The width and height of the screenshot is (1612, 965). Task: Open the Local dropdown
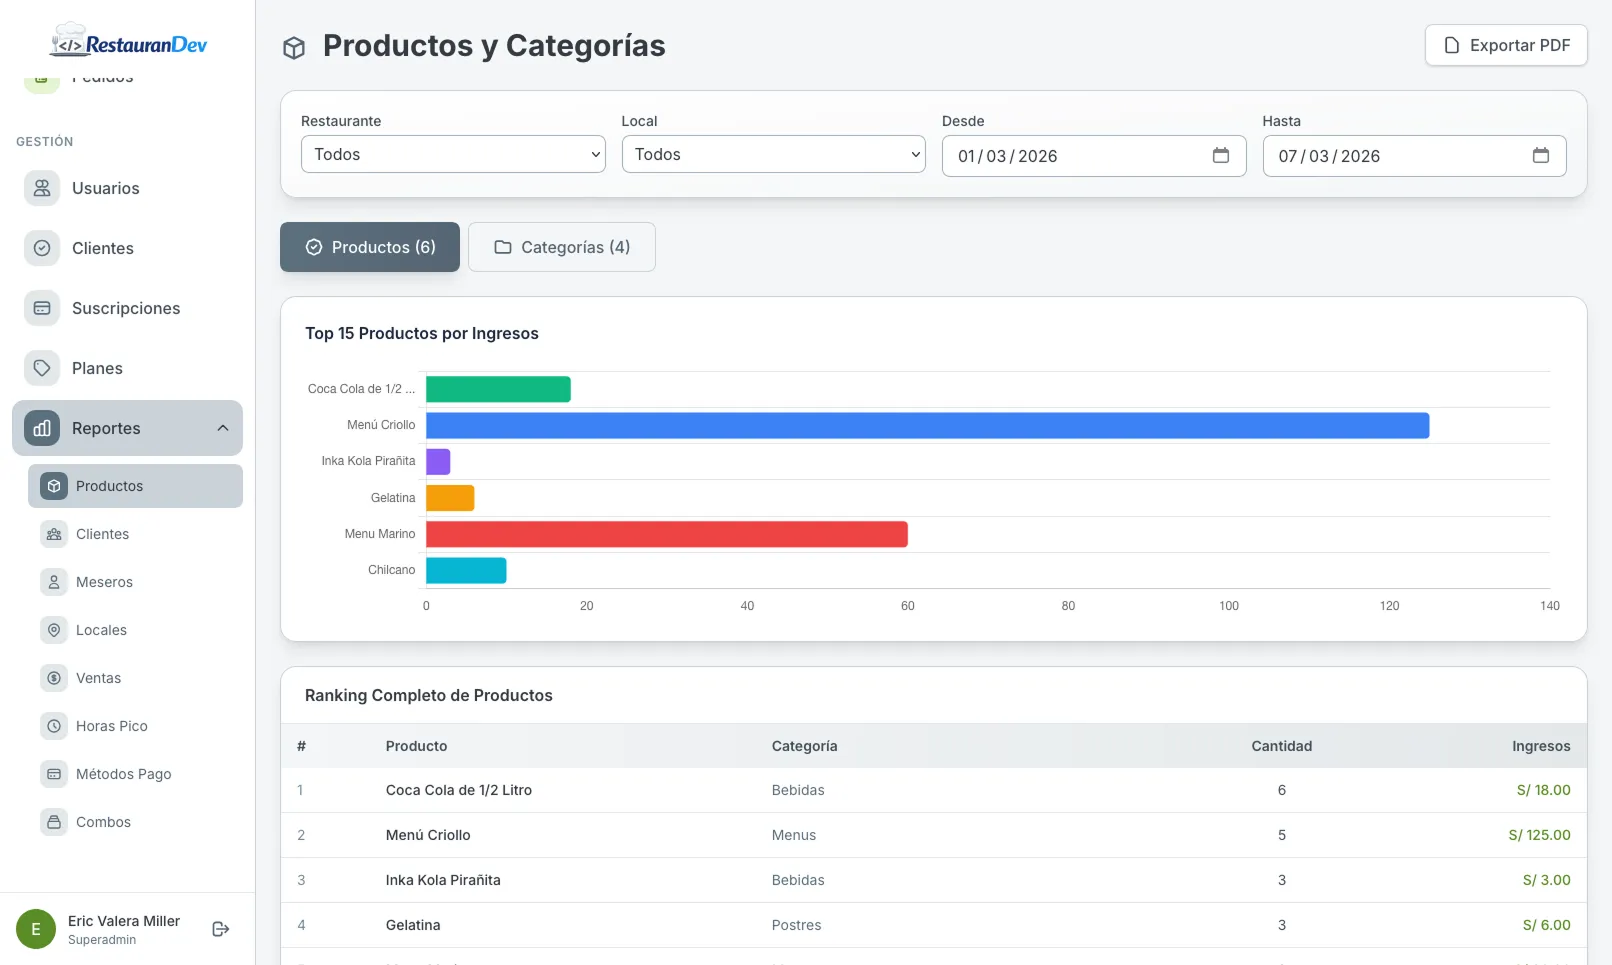point(773,155)
